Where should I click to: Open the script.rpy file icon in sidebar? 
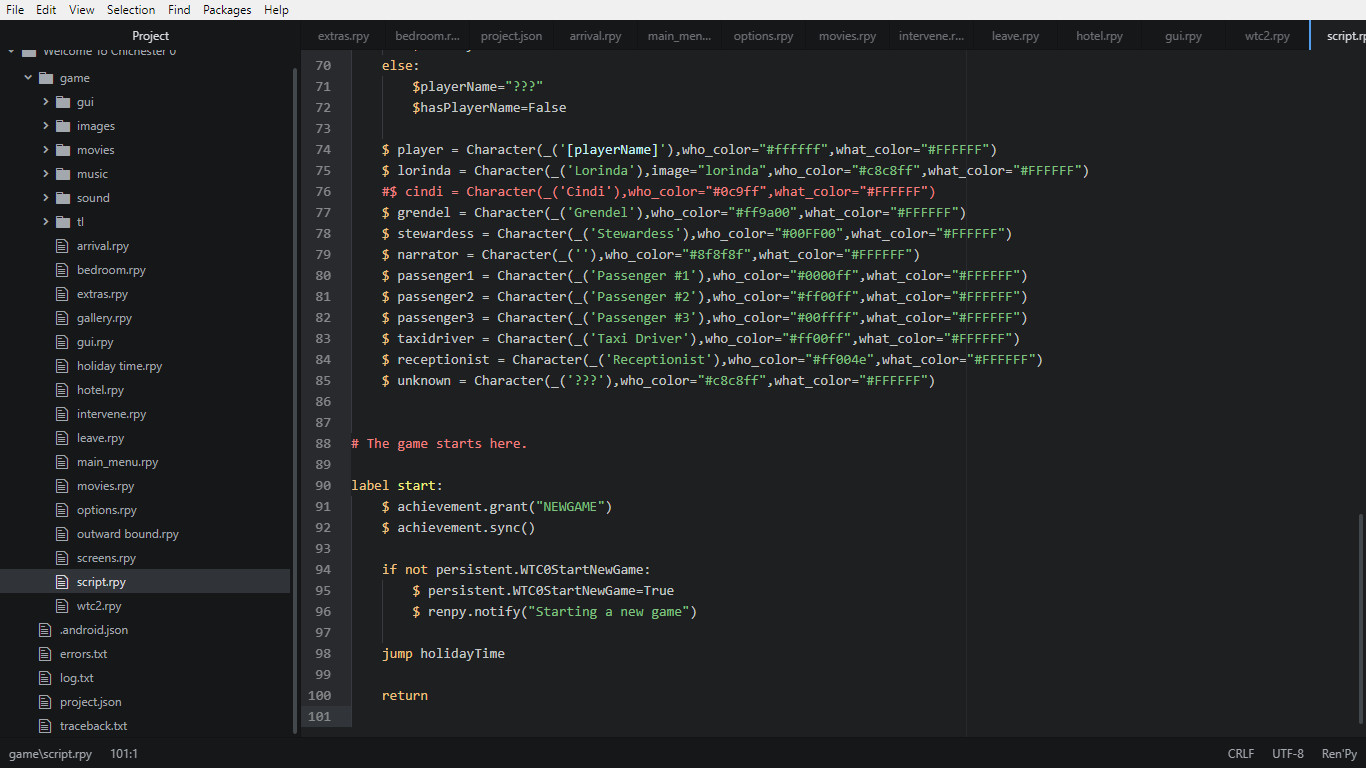tap(61, 581)
